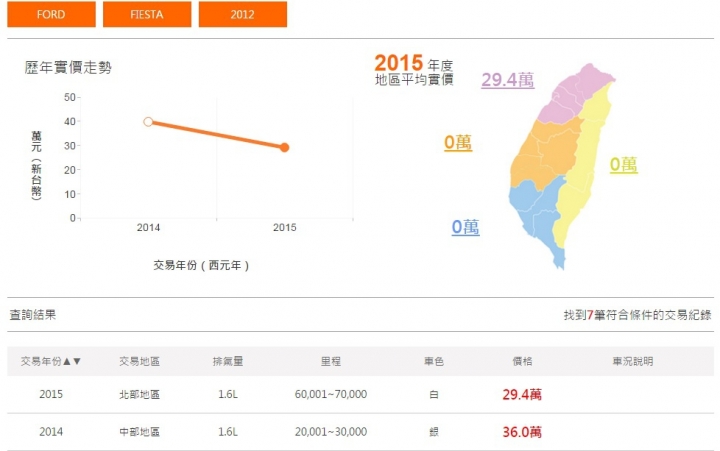This screenshot has height=451, width=720.
Task: Click the 交易地區 column header
Action: pos(140,361)
